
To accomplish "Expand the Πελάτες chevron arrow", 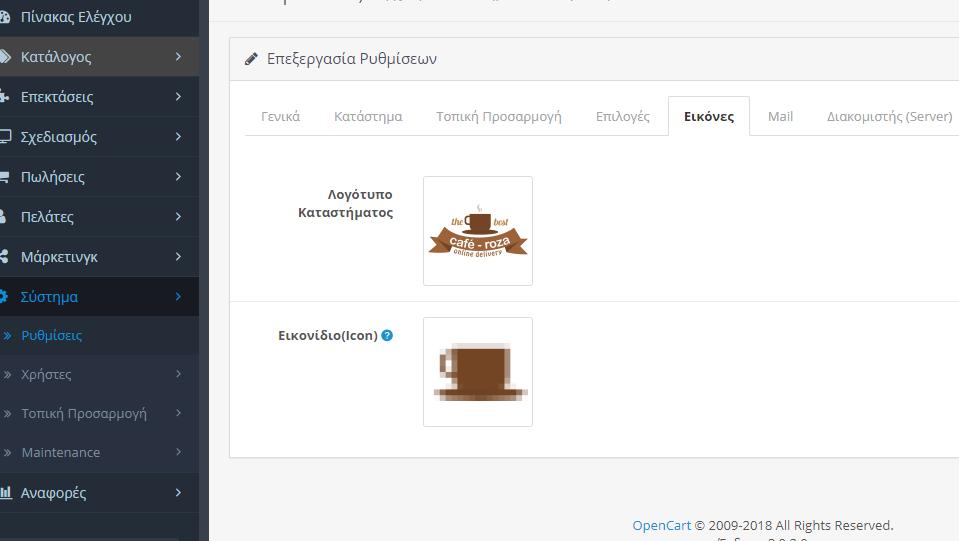I will [x=178, y=217].
